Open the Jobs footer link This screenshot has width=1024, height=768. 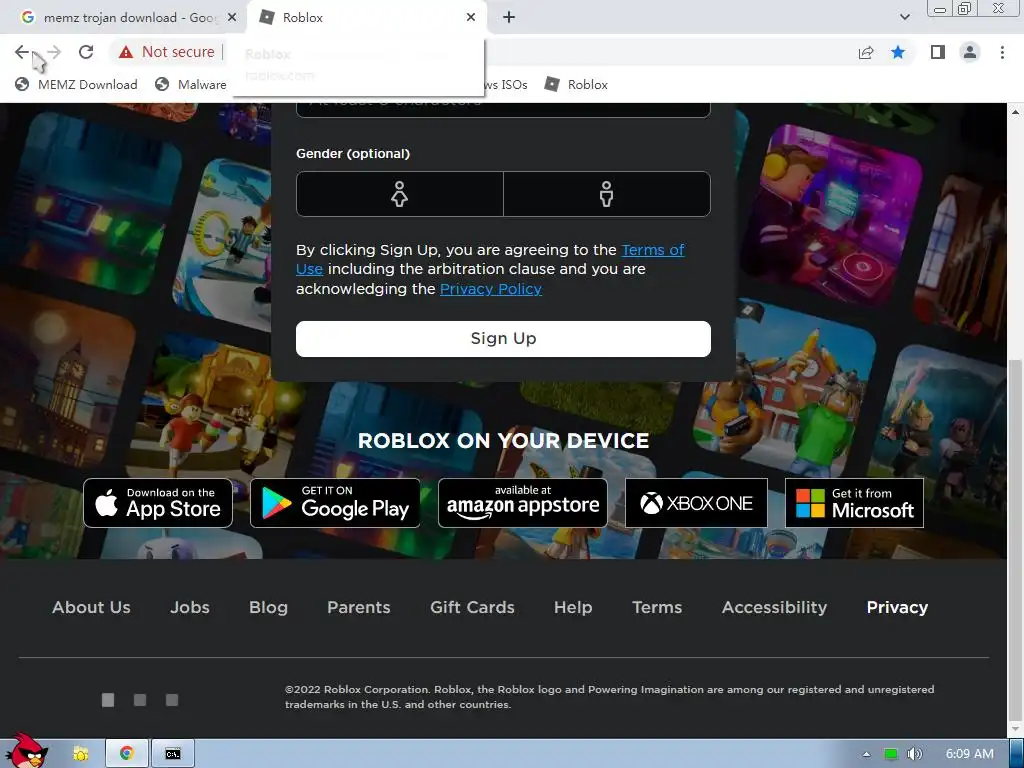[x=190, y=607]
